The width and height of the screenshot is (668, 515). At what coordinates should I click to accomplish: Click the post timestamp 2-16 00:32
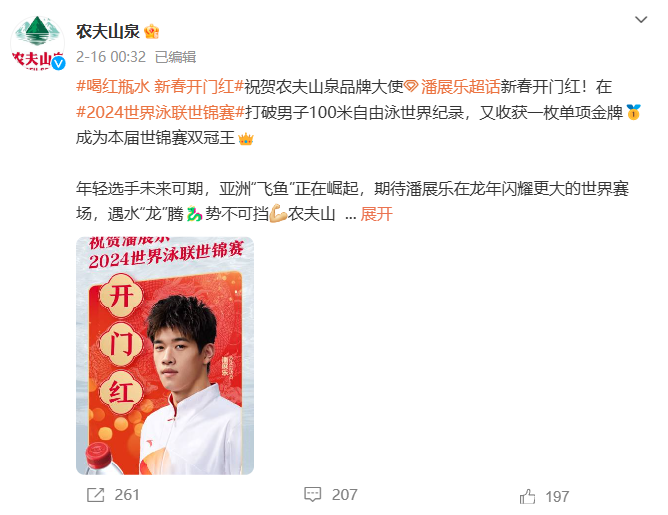[111, 57]
